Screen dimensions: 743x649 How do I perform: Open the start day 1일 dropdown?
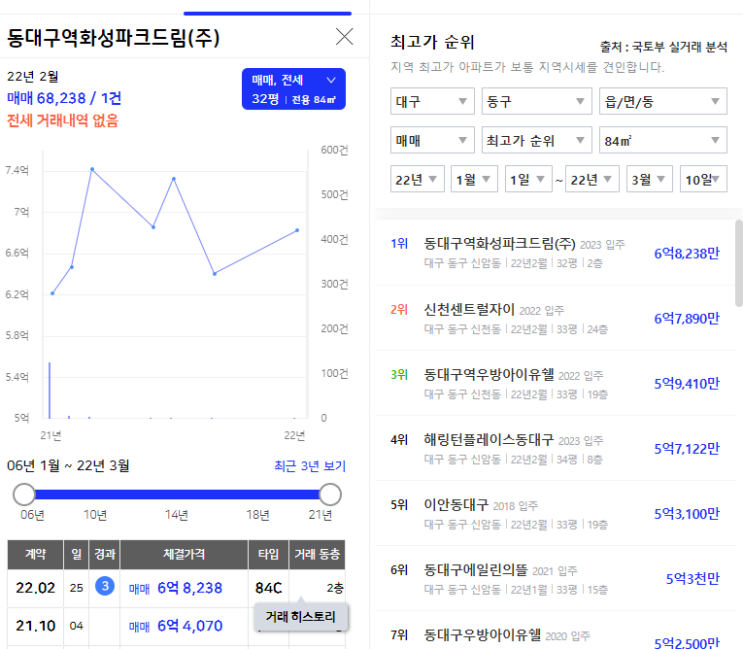coord(528,179)
